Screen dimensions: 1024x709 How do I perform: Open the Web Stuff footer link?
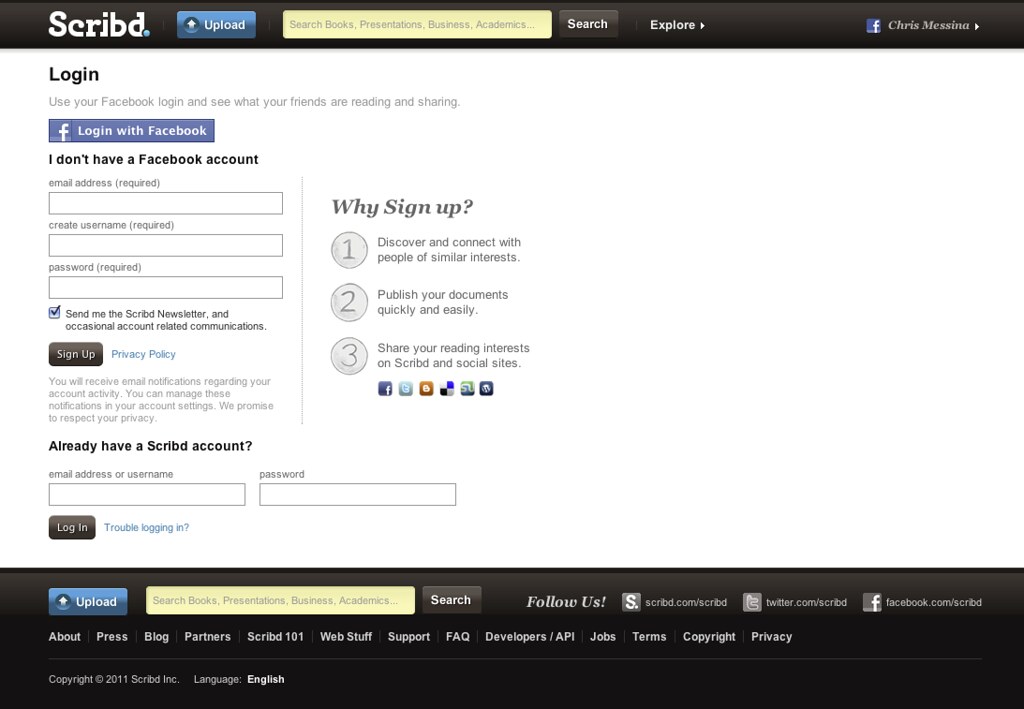click(x=345, y=637)
